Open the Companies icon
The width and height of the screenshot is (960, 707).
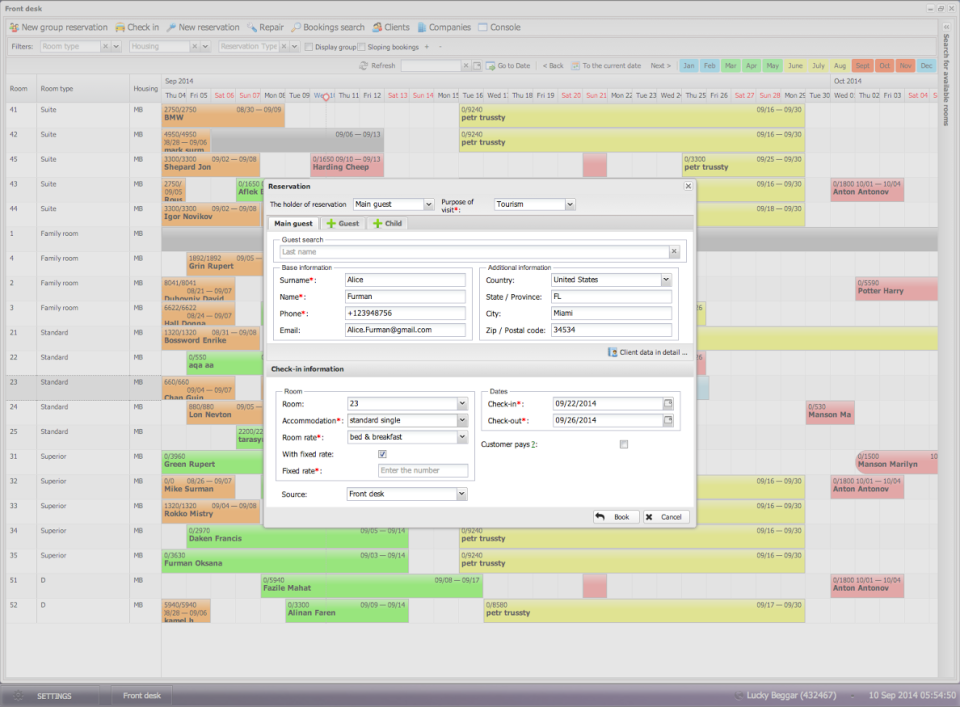(422, 28)
